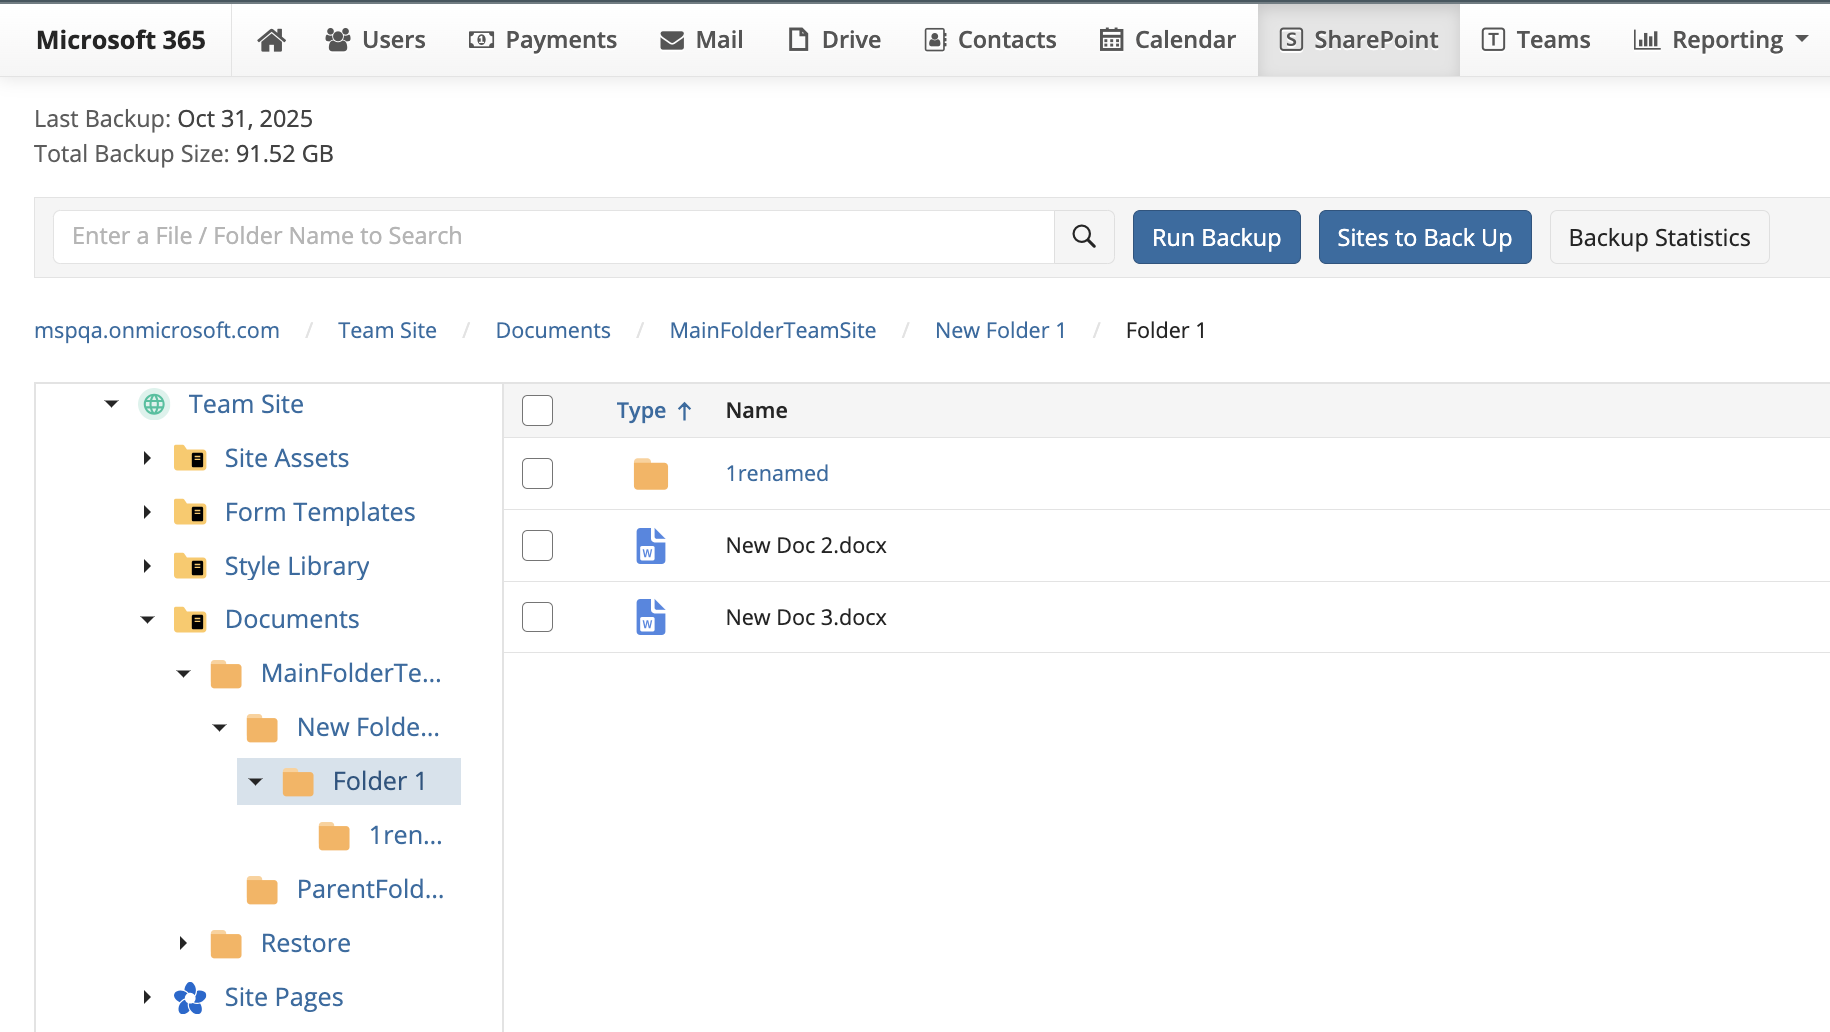Open the SharePoint section

pyautogui.click(x=1358, y=39)
